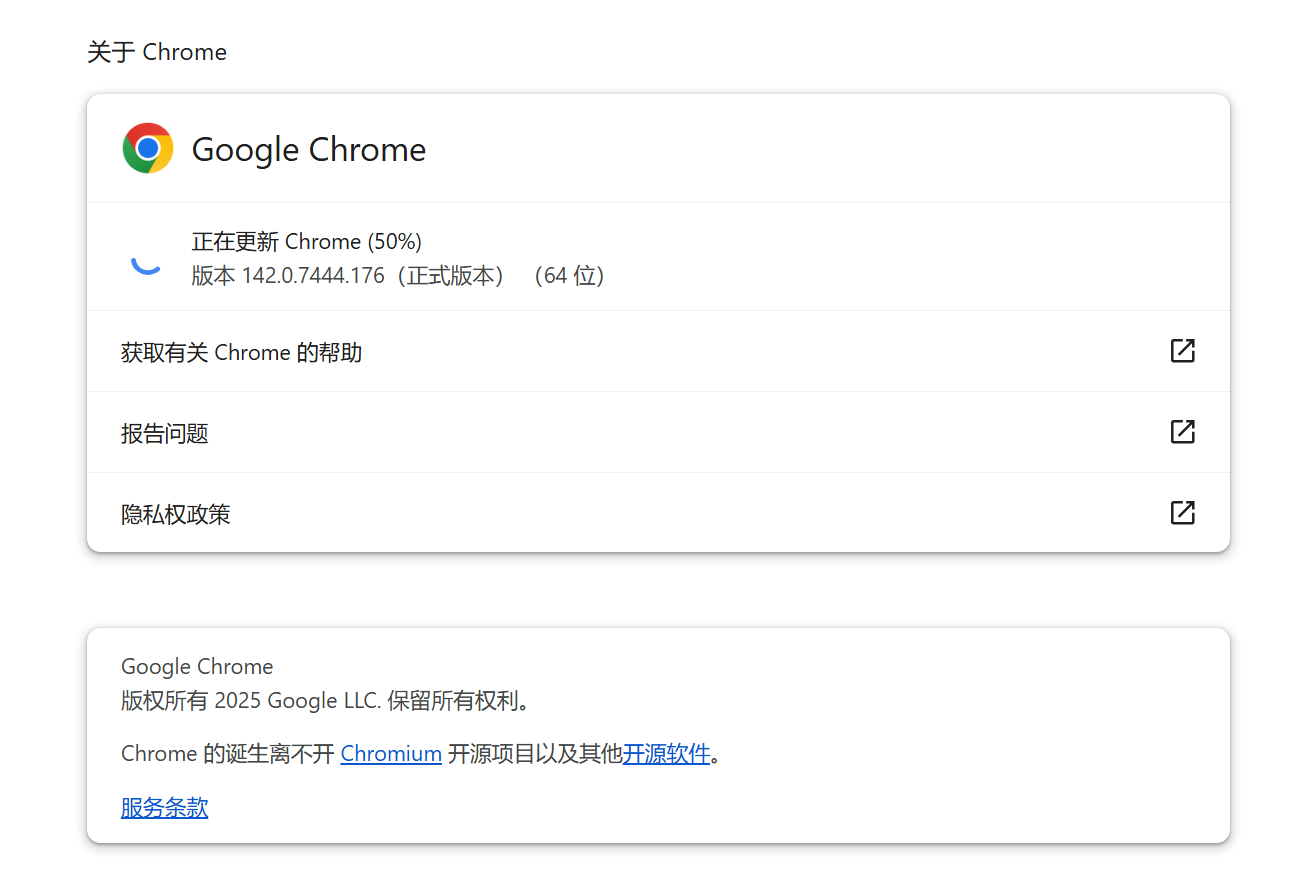The image size is (1308, 888).
Task: Click the （64 位） label
Action: (x=571, y=275)
